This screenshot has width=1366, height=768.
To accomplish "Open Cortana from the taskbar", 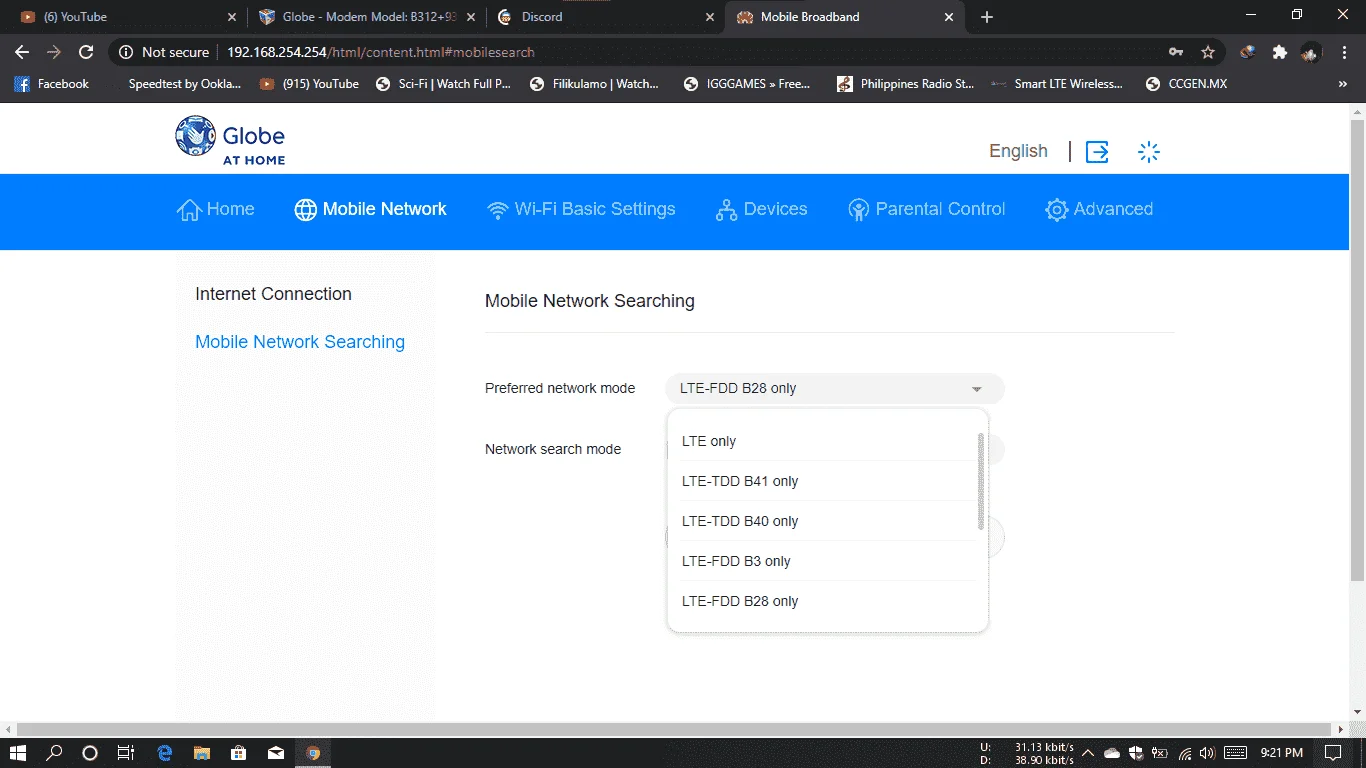I will pyautogui.click(x=90, y=753).
